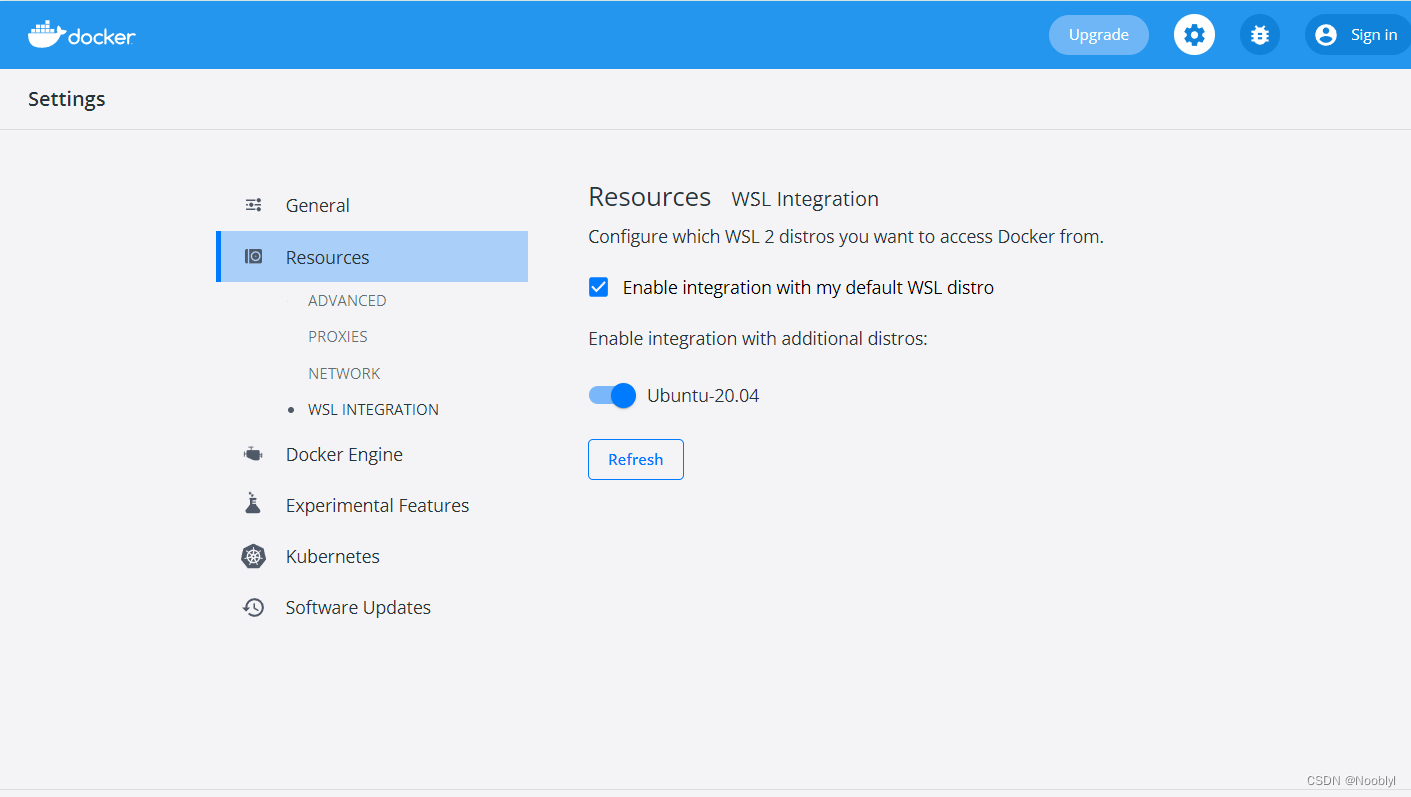Click 'Enable integration with my default WSL distro' label
This screenshot has width=1411, height=797.
coord(808,287)
